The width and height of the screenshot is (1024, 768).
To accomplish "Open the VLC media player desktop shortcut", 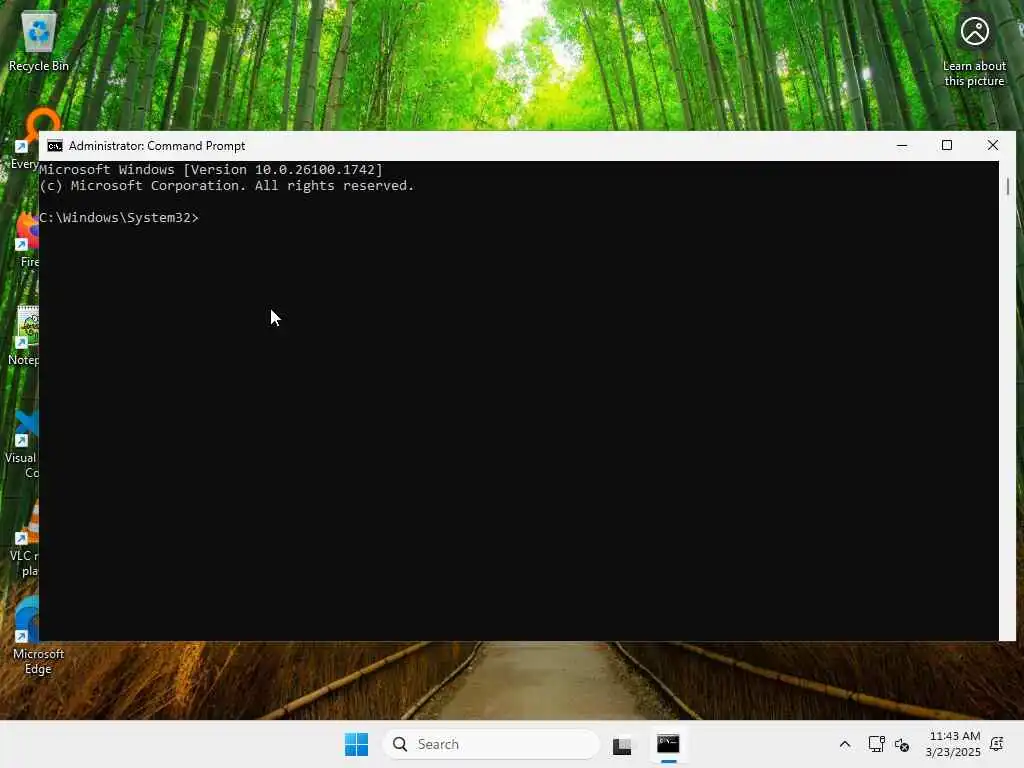I will pyautogui.click(x=26, y=539).
